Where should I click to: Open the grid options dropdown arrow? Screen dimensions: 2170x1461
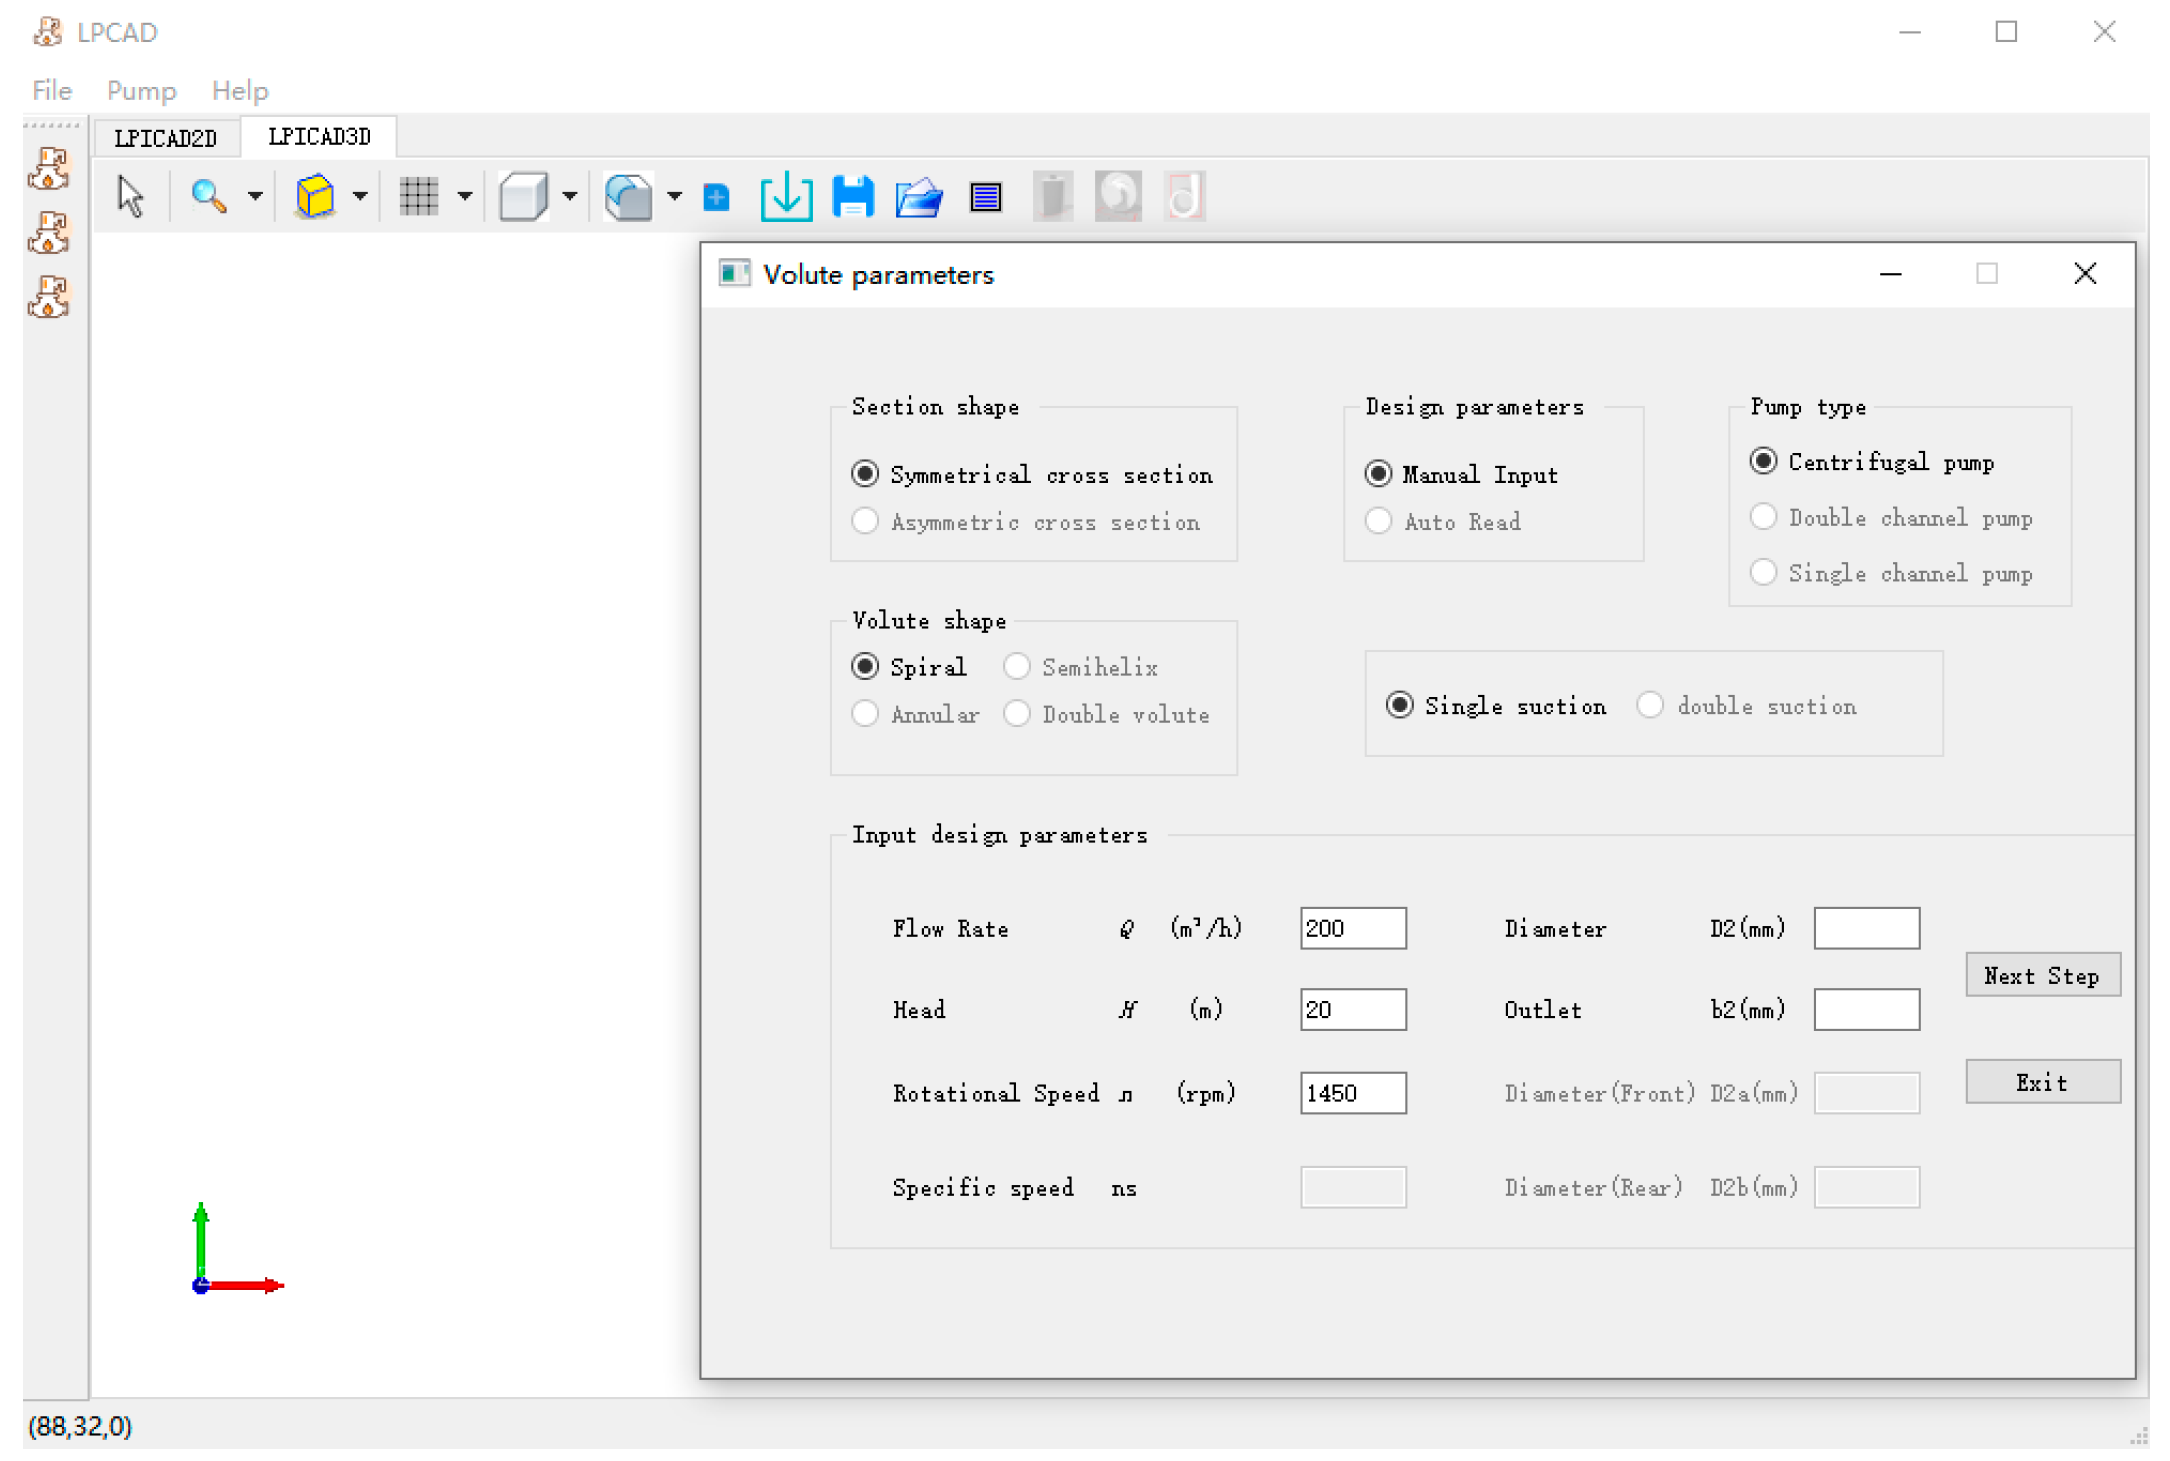pyautogui.click(x=465, y=196)
